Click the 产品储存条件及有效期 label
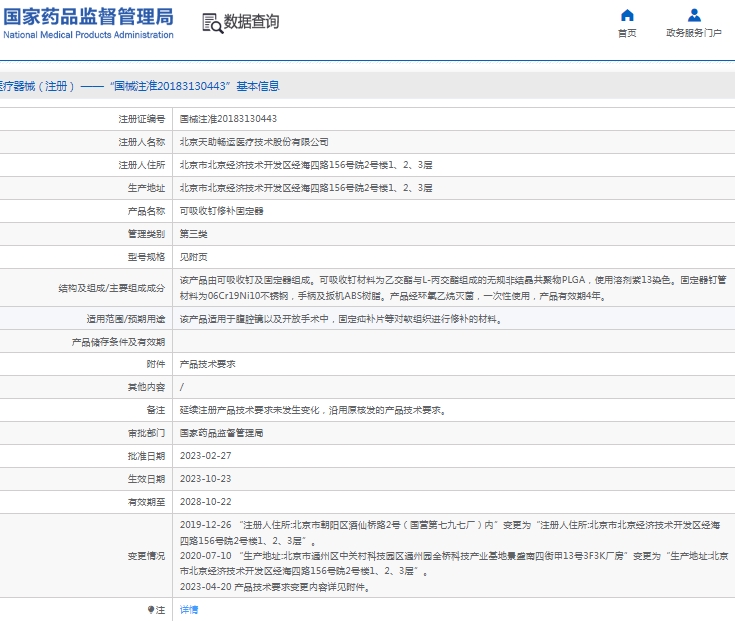 click(x=118, y=342)
